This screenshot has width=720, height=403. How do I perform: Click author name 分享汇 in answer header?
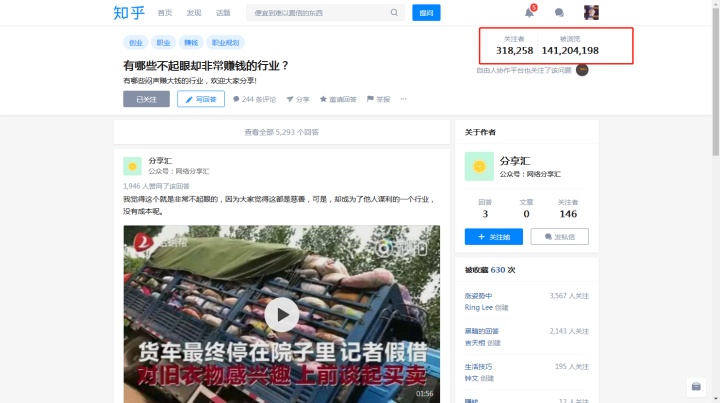[160, 161]
